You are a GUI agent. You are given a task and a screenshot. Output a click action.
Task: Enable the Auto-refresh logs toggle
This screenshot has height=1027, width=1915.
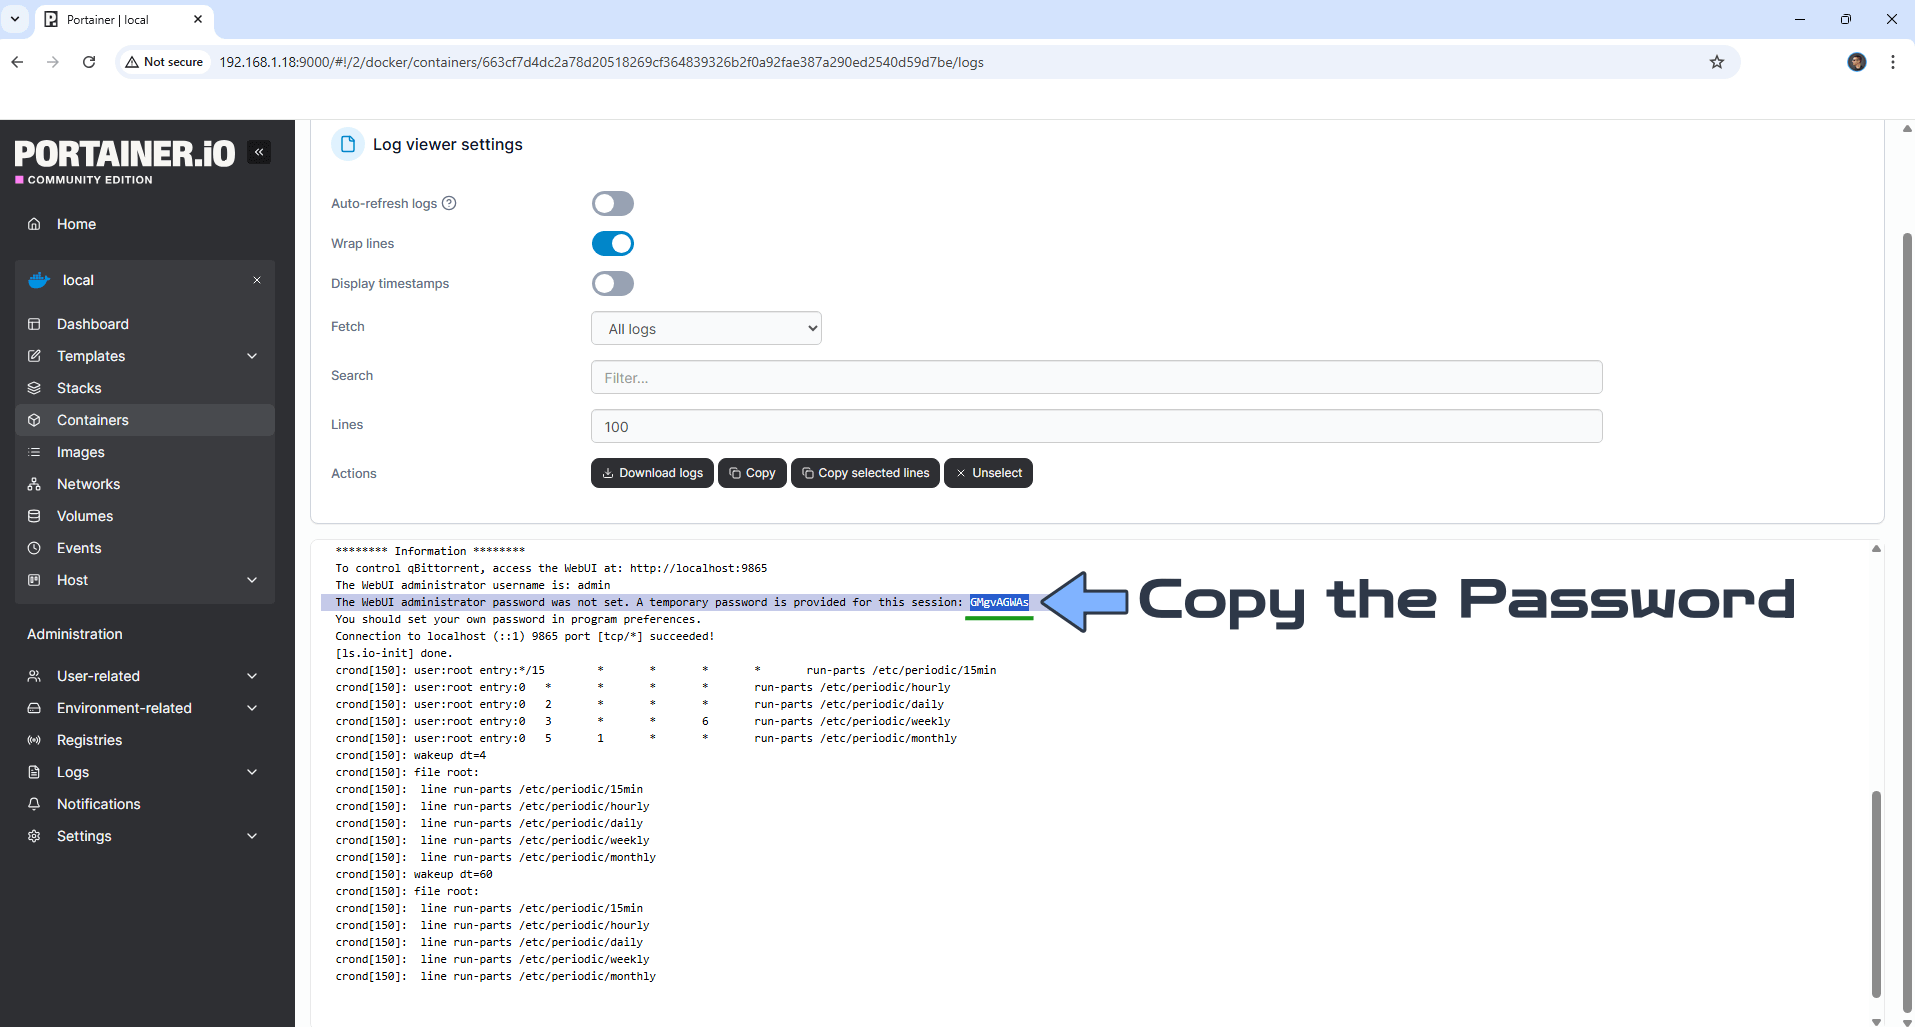pos(612,204)
